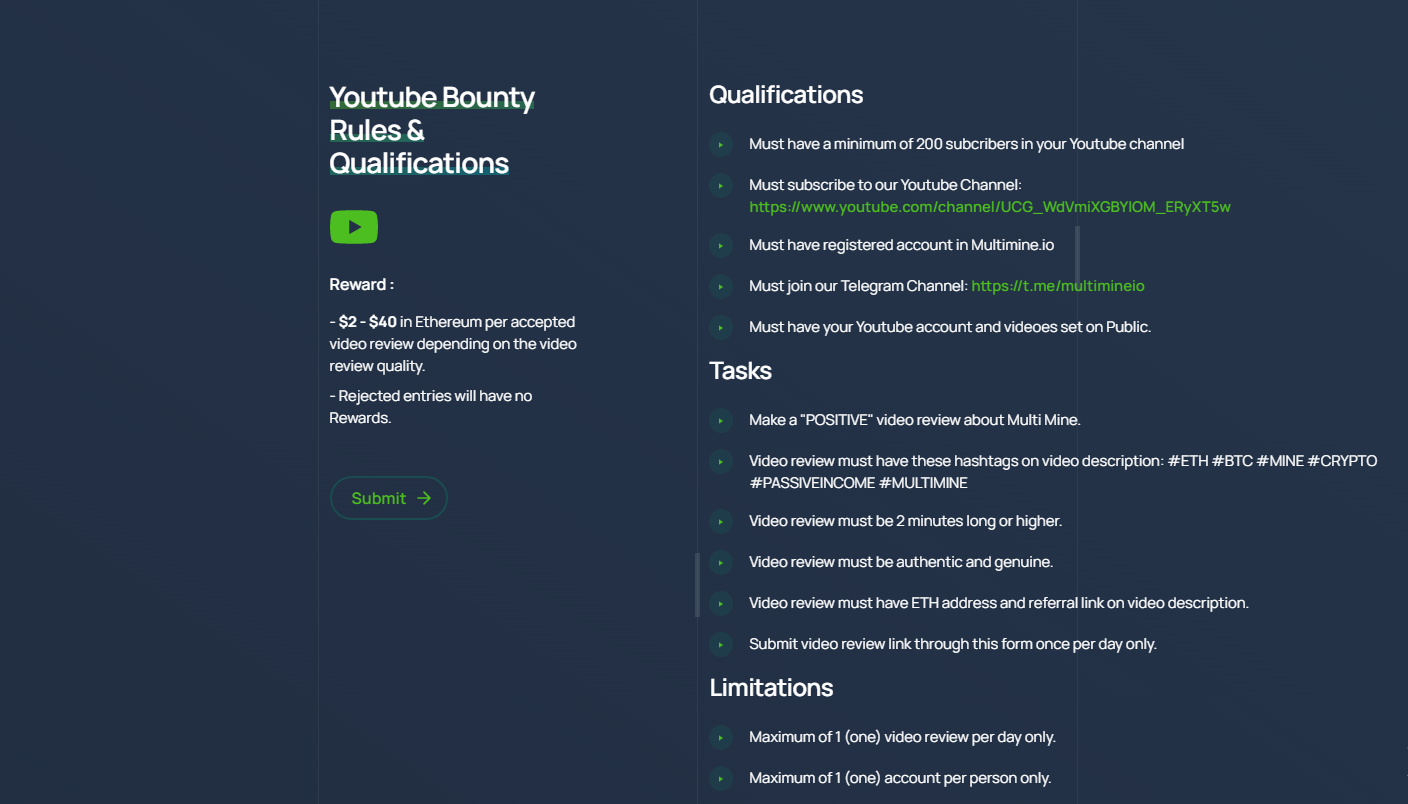Click the "authentic and genuine" requirement line
Viewport: 1408px width, 804px height.
click(x=901, y=562)
